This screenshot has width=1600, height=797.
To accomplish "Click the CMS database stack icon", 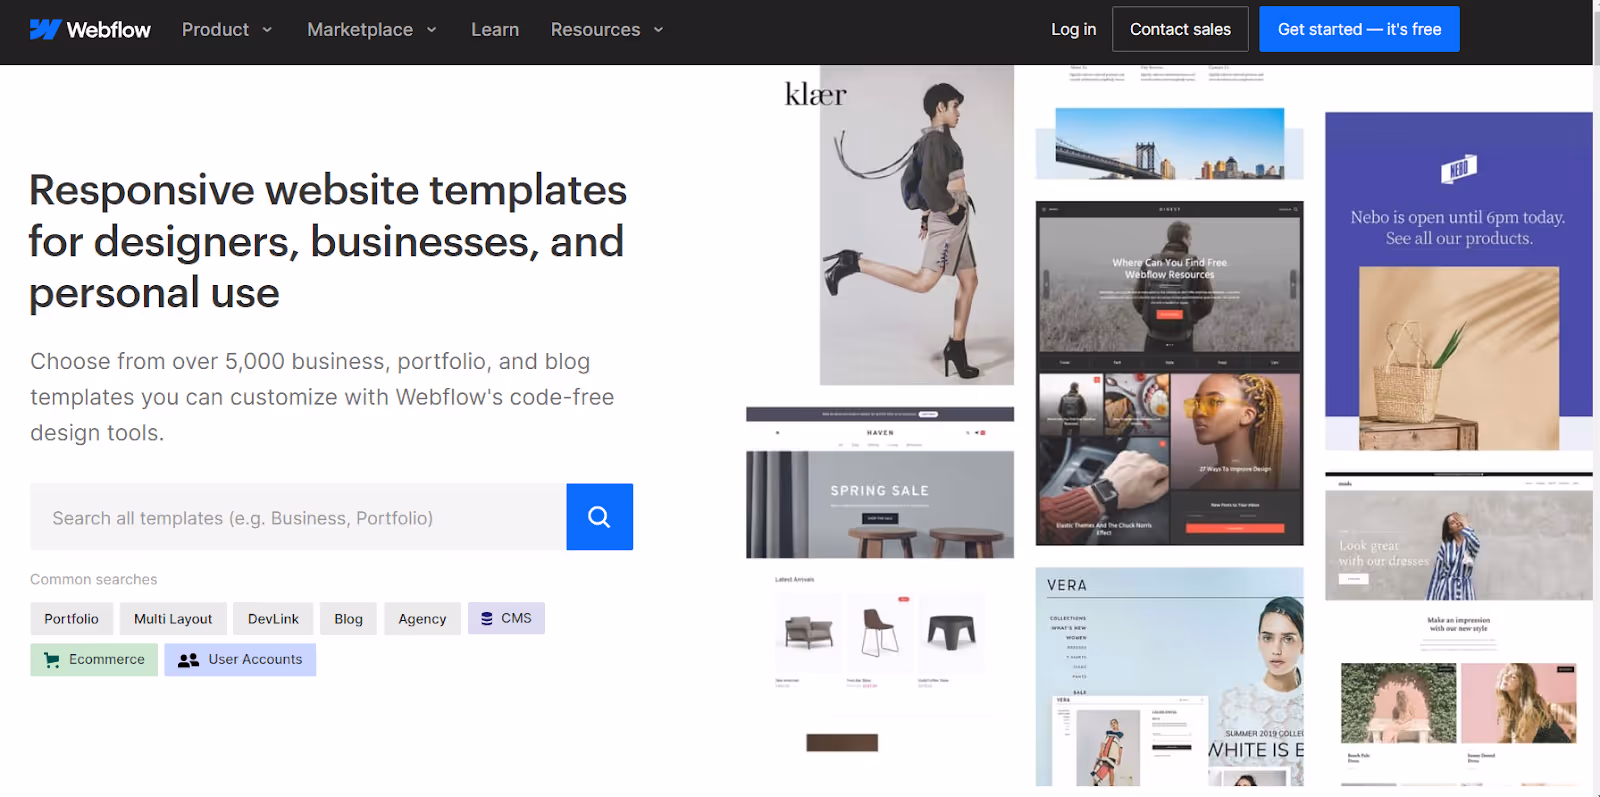I will coord(487,619).
